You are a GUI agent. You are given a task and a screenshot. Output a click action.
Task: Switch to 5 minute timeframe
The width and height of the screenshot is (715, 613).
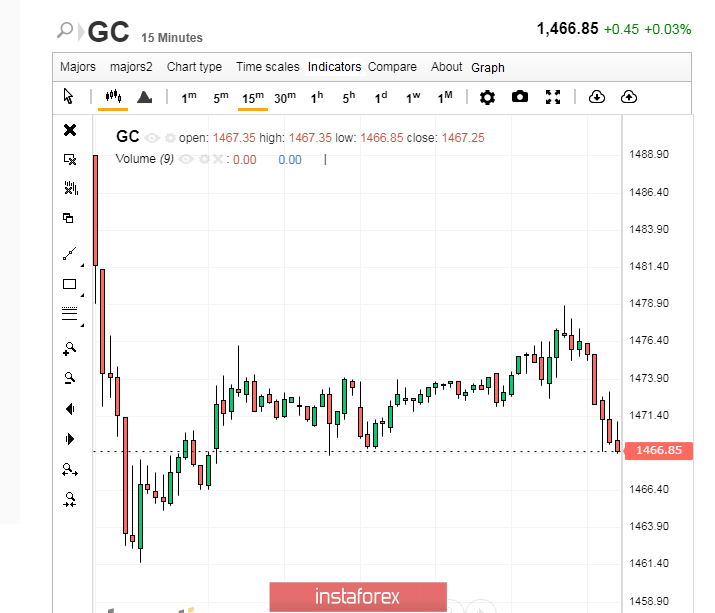[221, 97]
